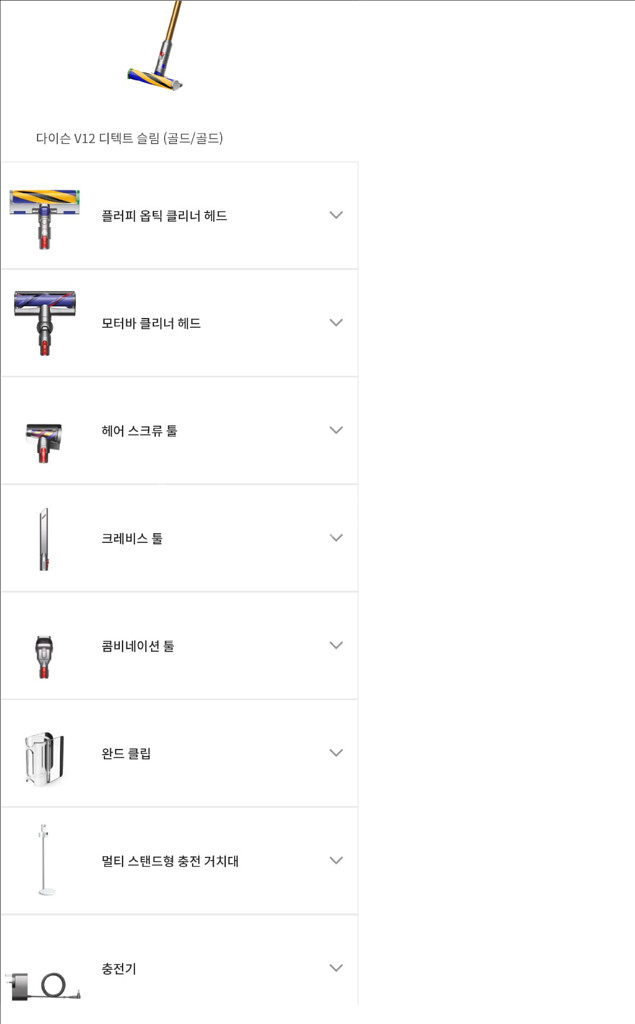635x1024 pixels.
Task: Click the Crevice tool picture
Action: (44, 539)
